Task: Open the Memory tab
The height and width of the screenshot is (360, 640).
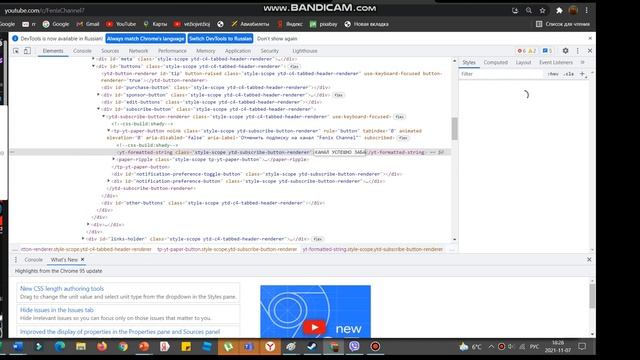Action: pos(205,51)
